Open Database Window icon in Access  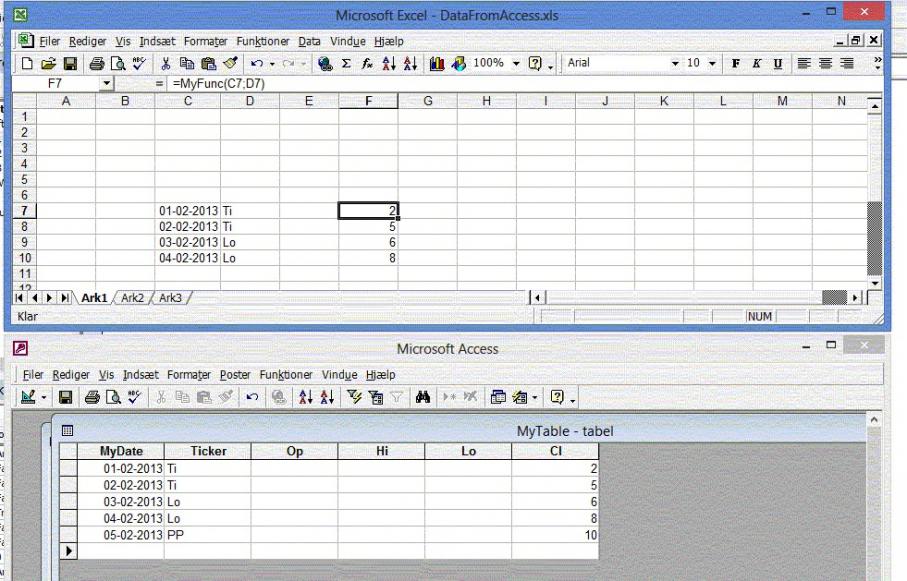coord(497,397)
